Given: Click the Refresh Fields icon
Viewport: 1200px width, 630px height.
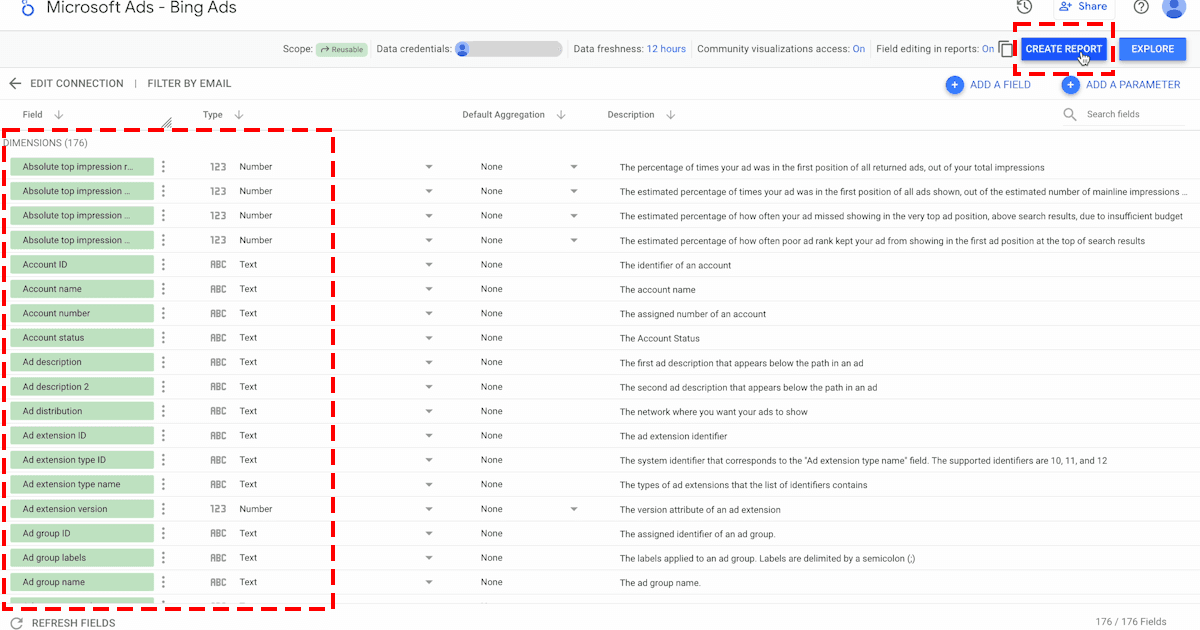Looking at the screenshot, I should (x=16, y=623).
